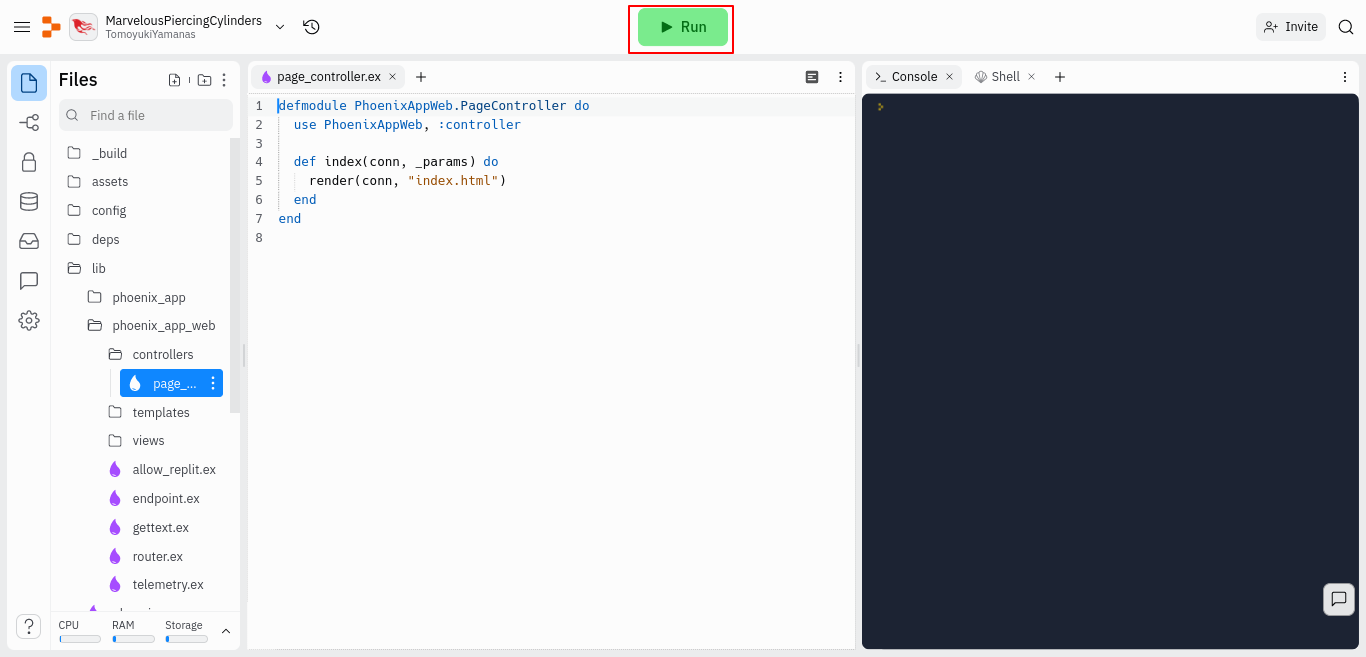1366x657 pixels.
Task: Add a new editor tab with plus
Action: pyautogui.click(x=421, y=77)
